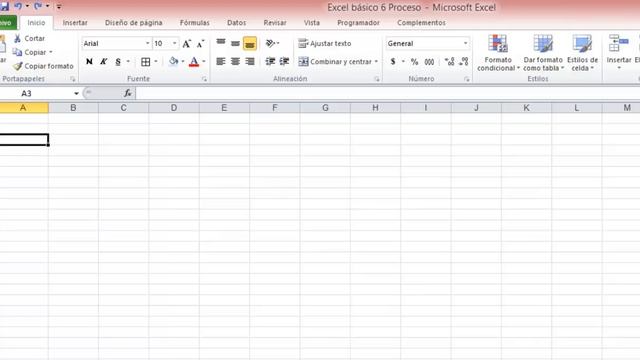This screenshot has width=640, height=360.
Task: Select column header H
Action: [x=375, y=108]
